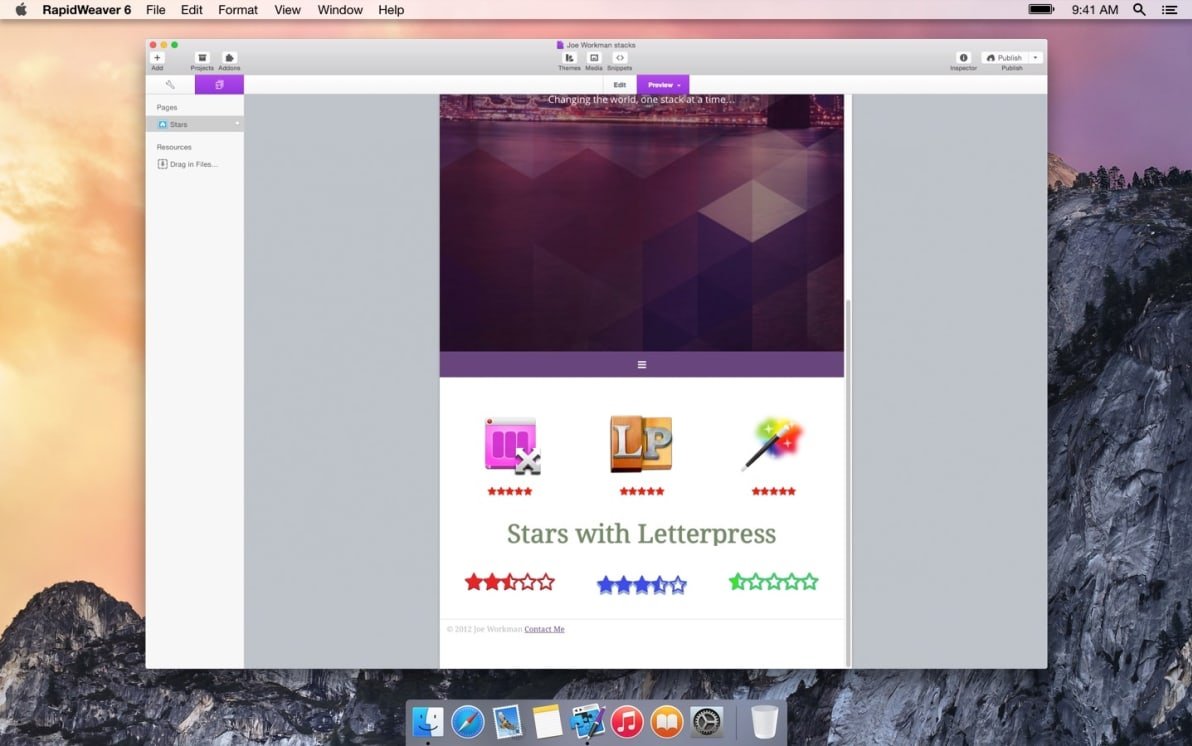Screen dimensions: 1192x746
Task: Open the Format menu
Action: click(x=238, y=10)
